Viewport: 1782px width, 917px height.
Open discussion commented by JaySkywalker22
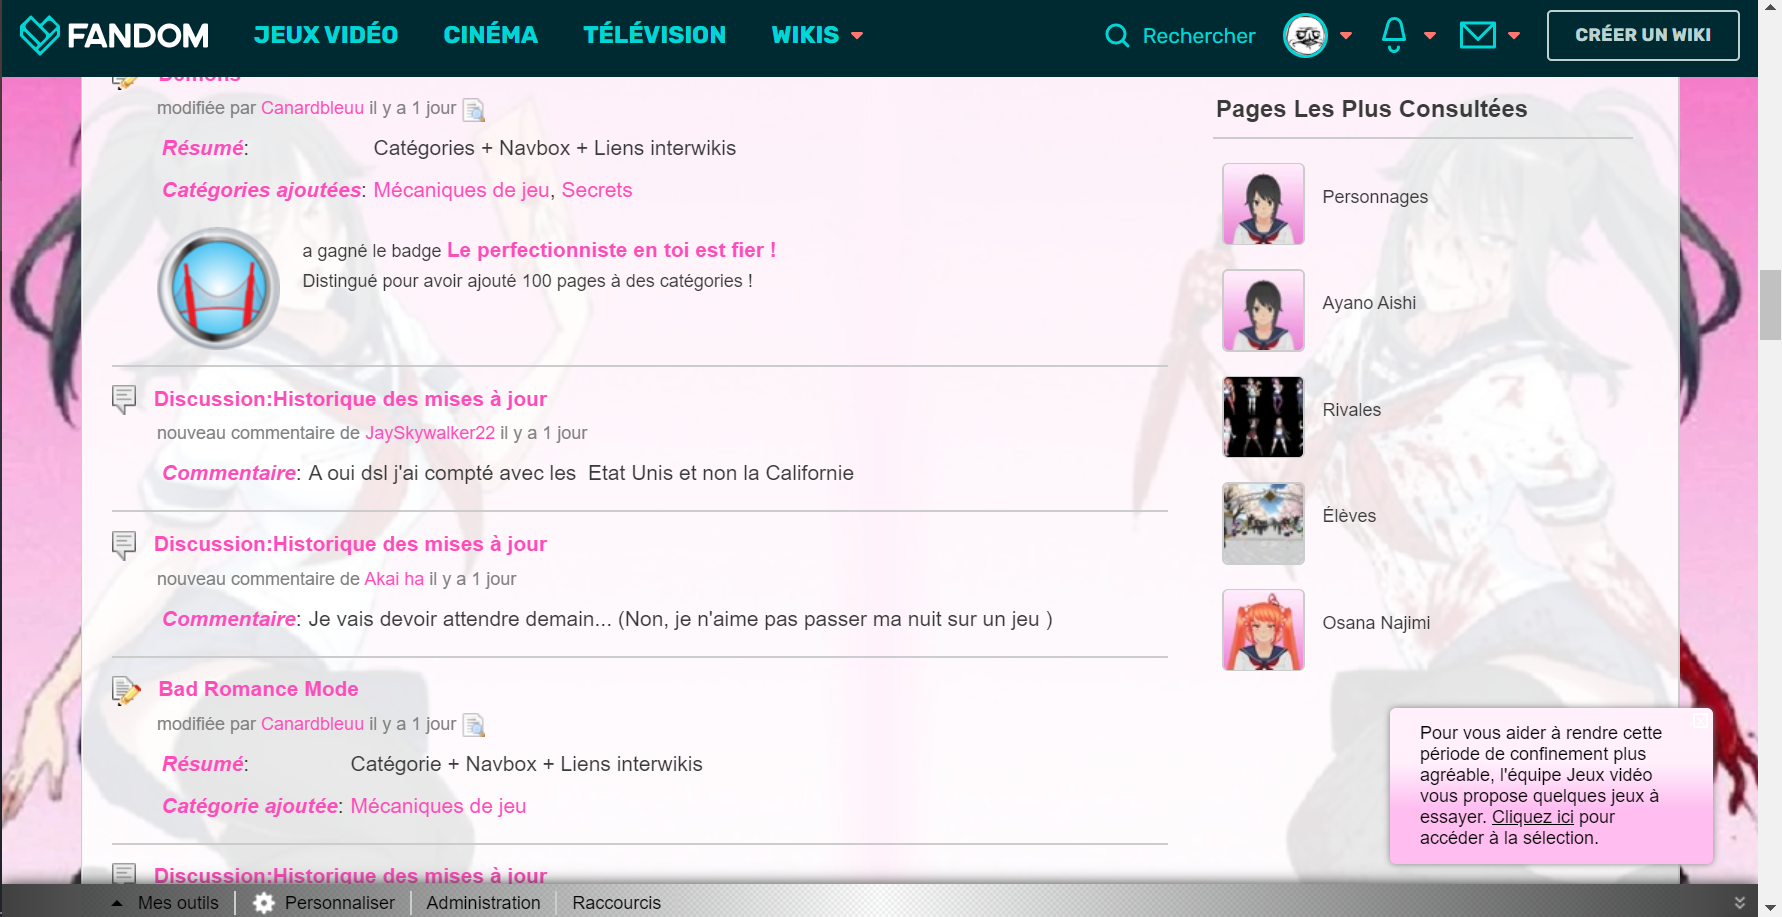(x=350, y=399)
